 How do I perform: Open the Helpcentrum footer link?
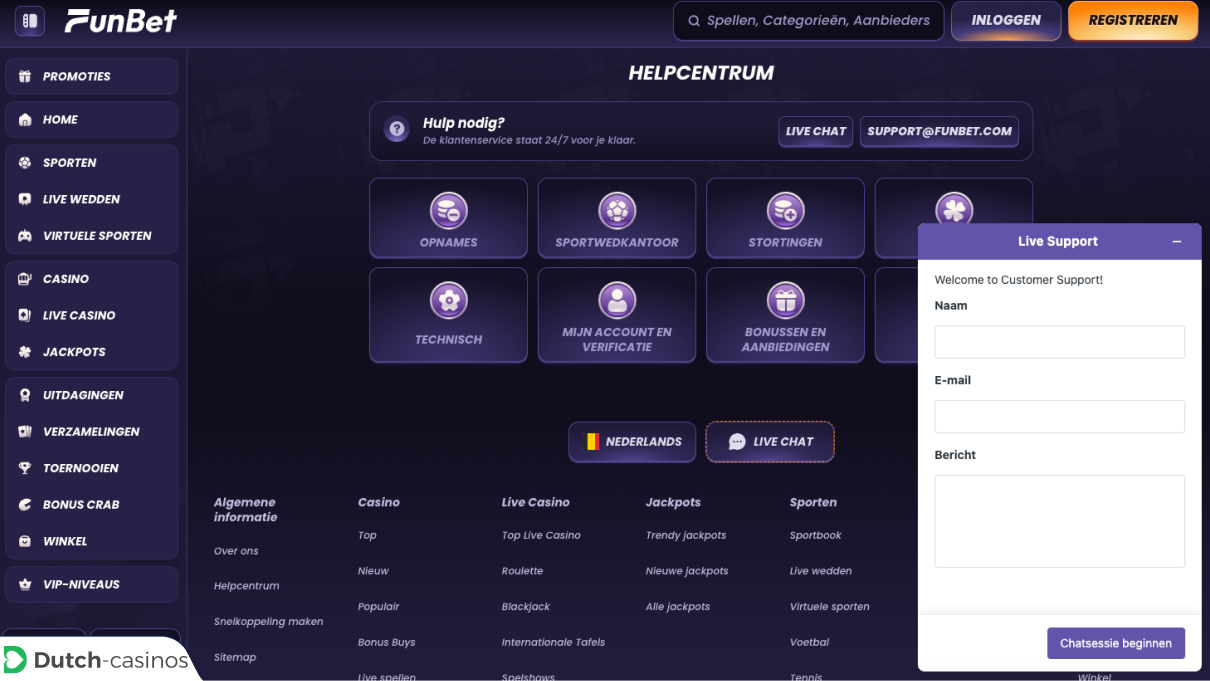point(246,586)
